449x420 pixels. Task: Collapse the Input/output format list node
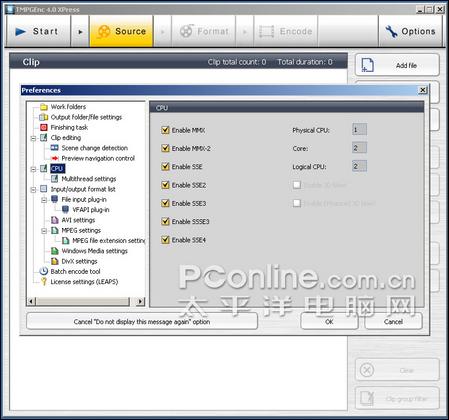coord(33,190)
